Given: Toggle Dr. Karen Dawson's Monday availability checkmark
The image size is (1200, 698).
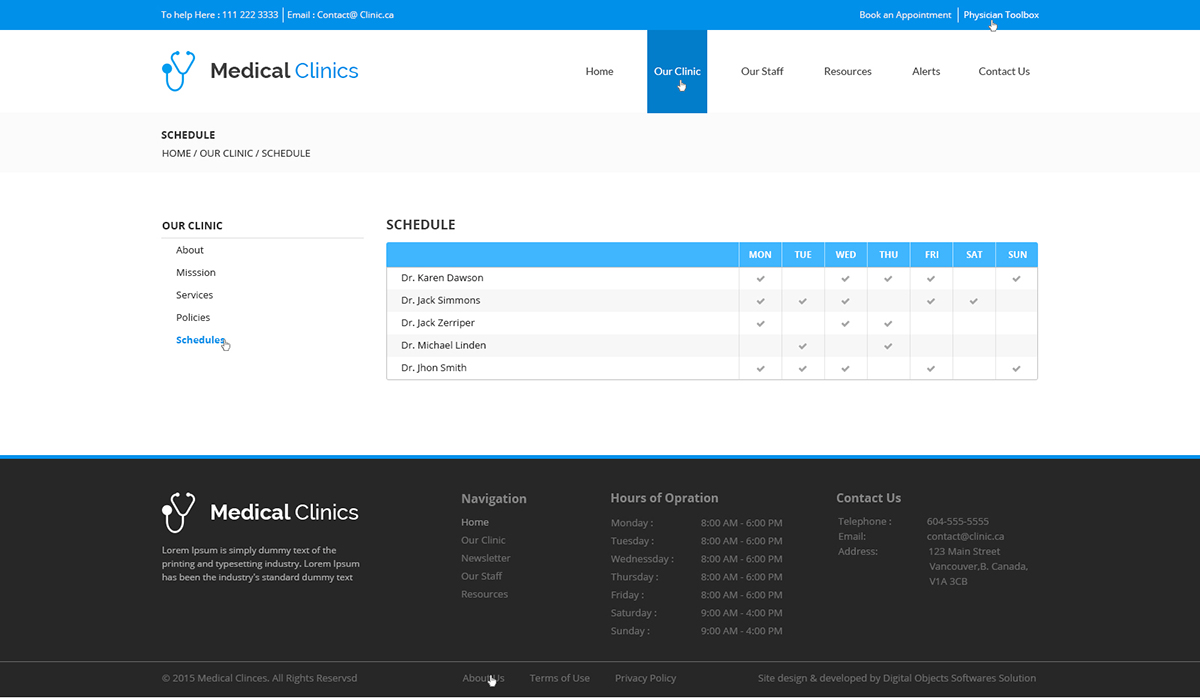Looking at the screenshot, I should click(760, 277).
